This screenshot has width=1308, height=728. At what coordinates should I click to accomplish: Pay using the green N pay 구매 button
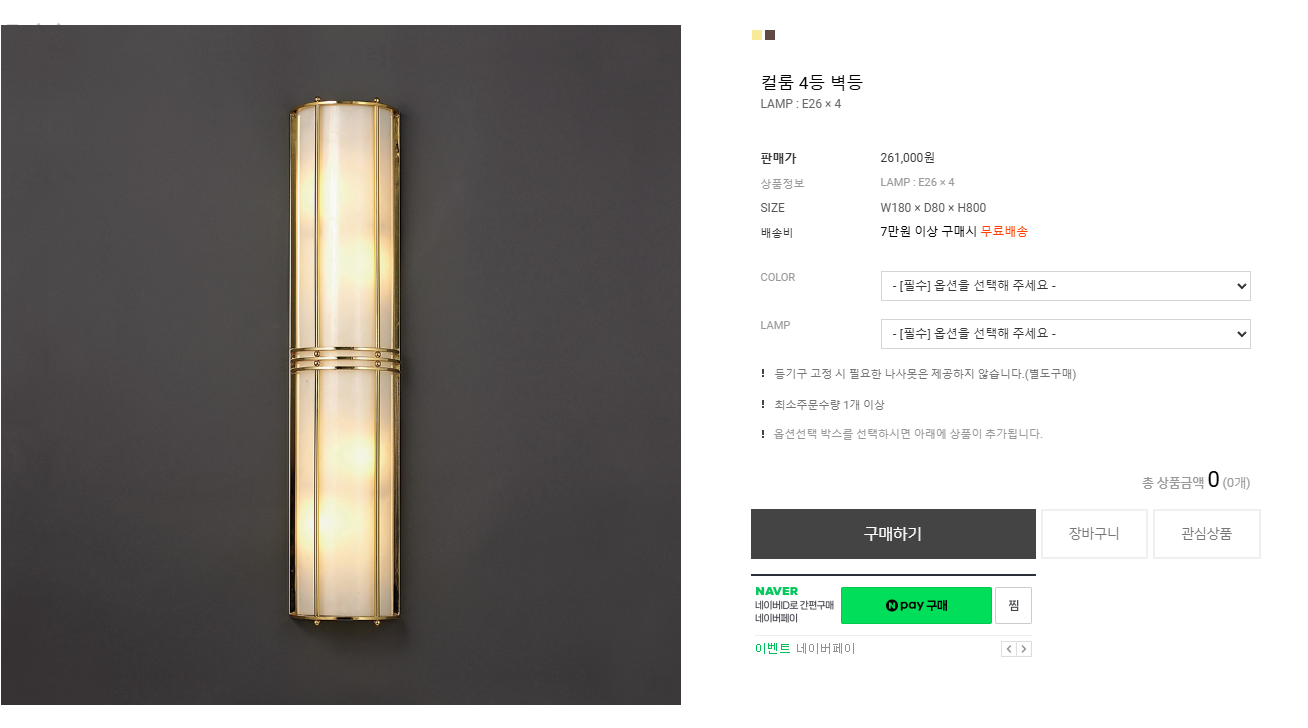pos(916,605)
